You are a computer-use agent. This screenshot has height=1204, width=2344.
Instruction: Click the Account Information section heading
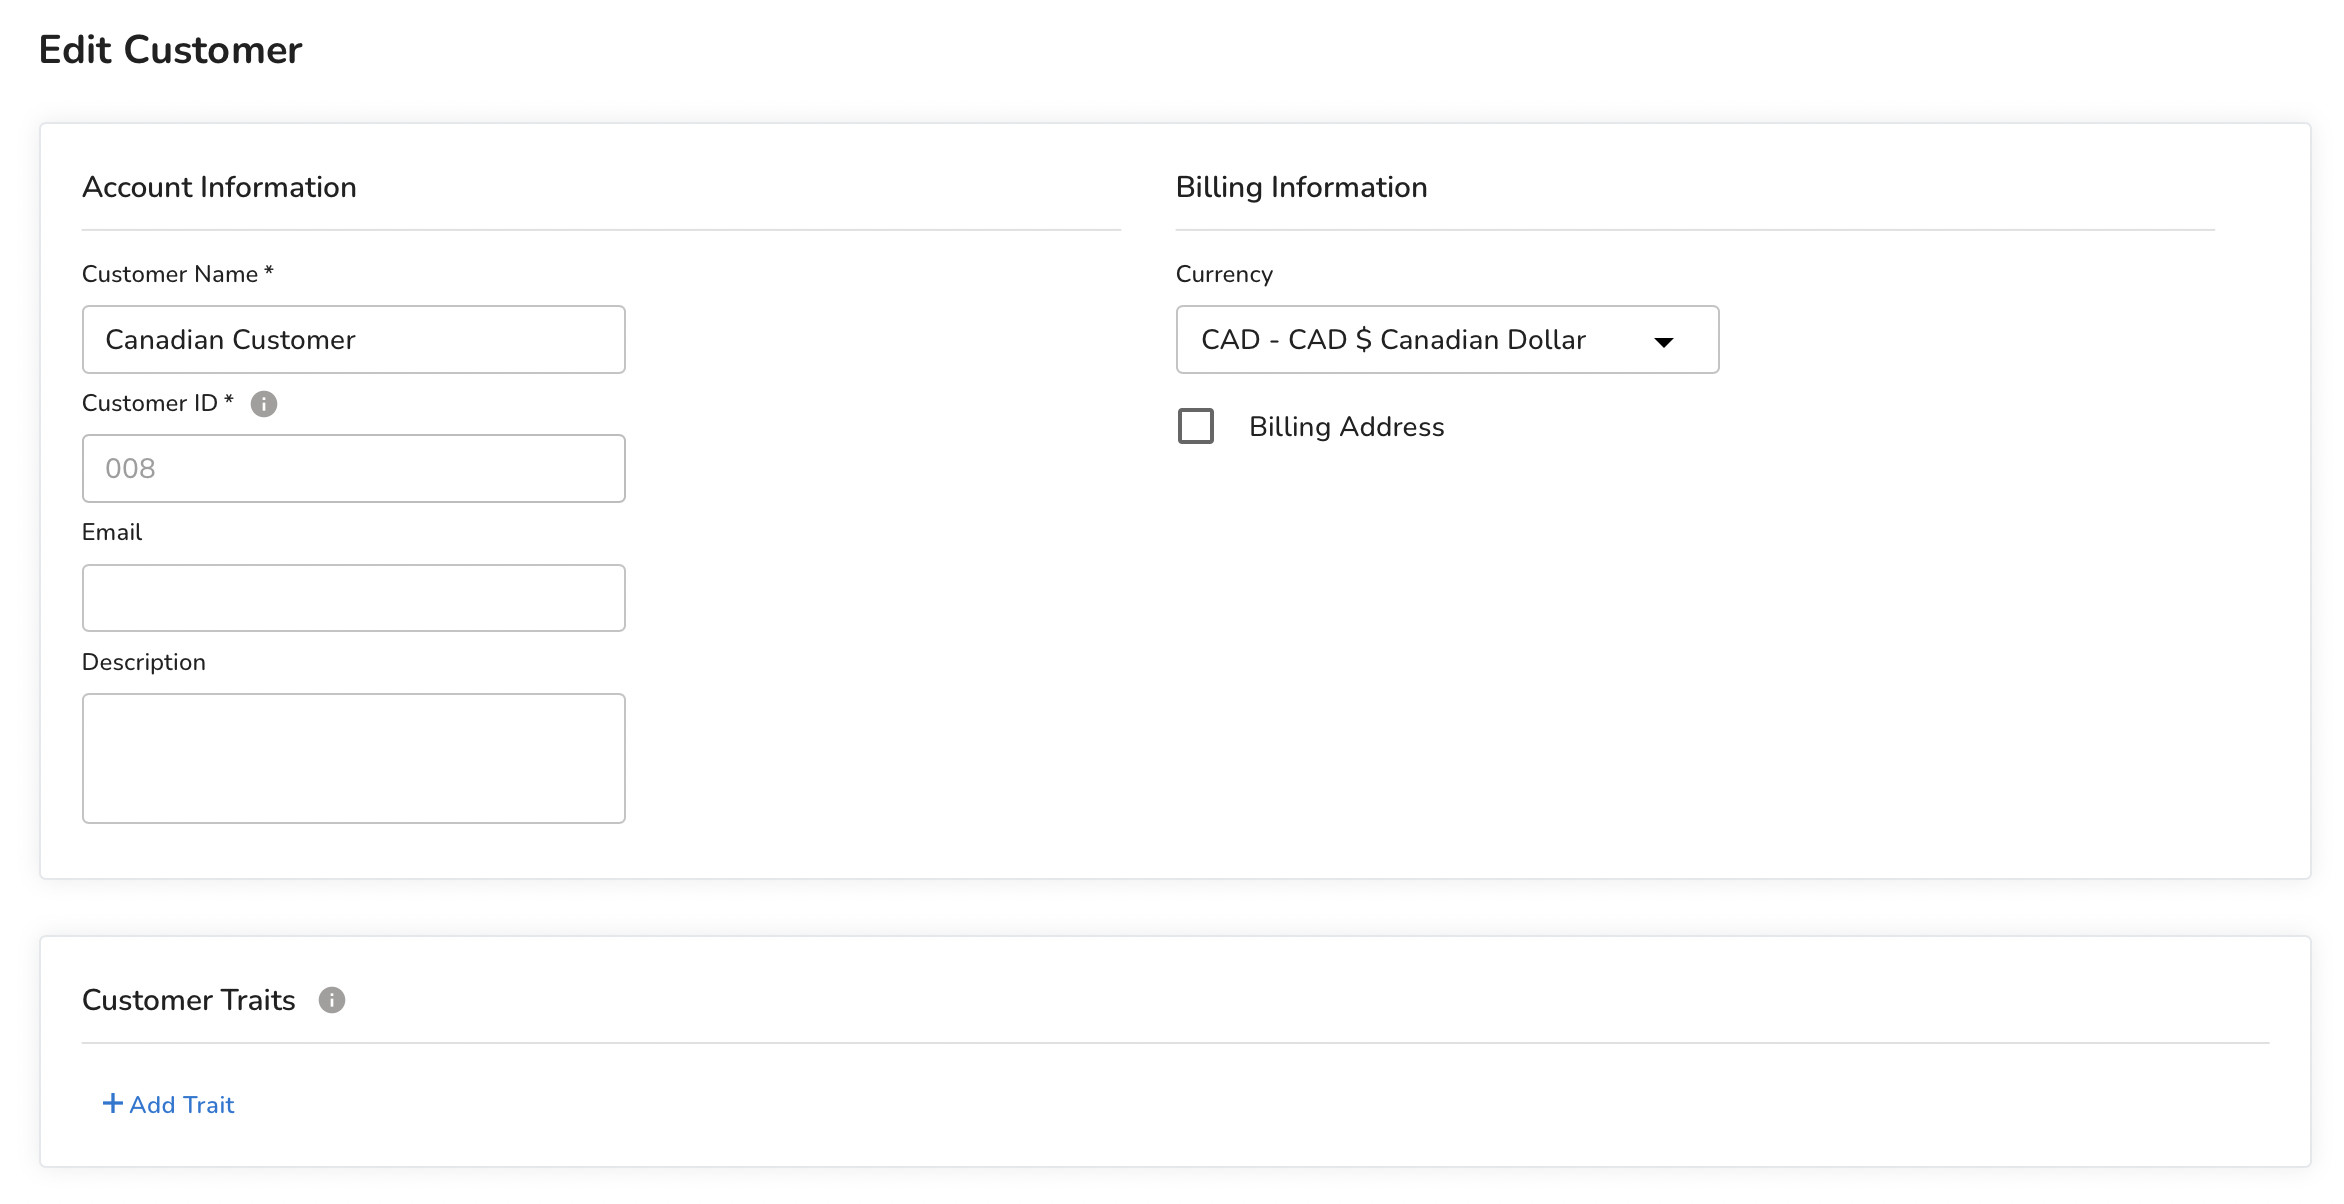219,187
